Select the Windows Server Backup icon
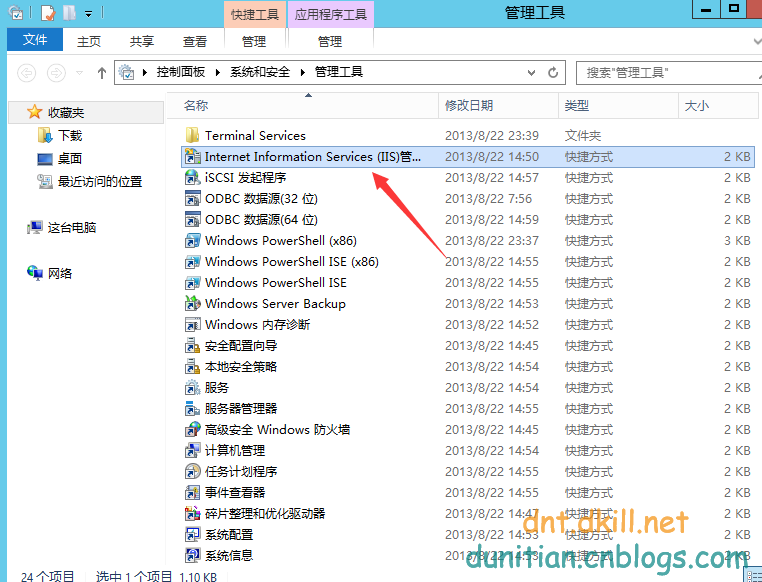This screenshot has width=762, height=582. point(192,303)
